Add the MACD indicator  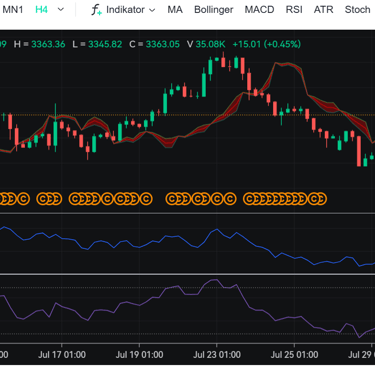tap(259, 10)
